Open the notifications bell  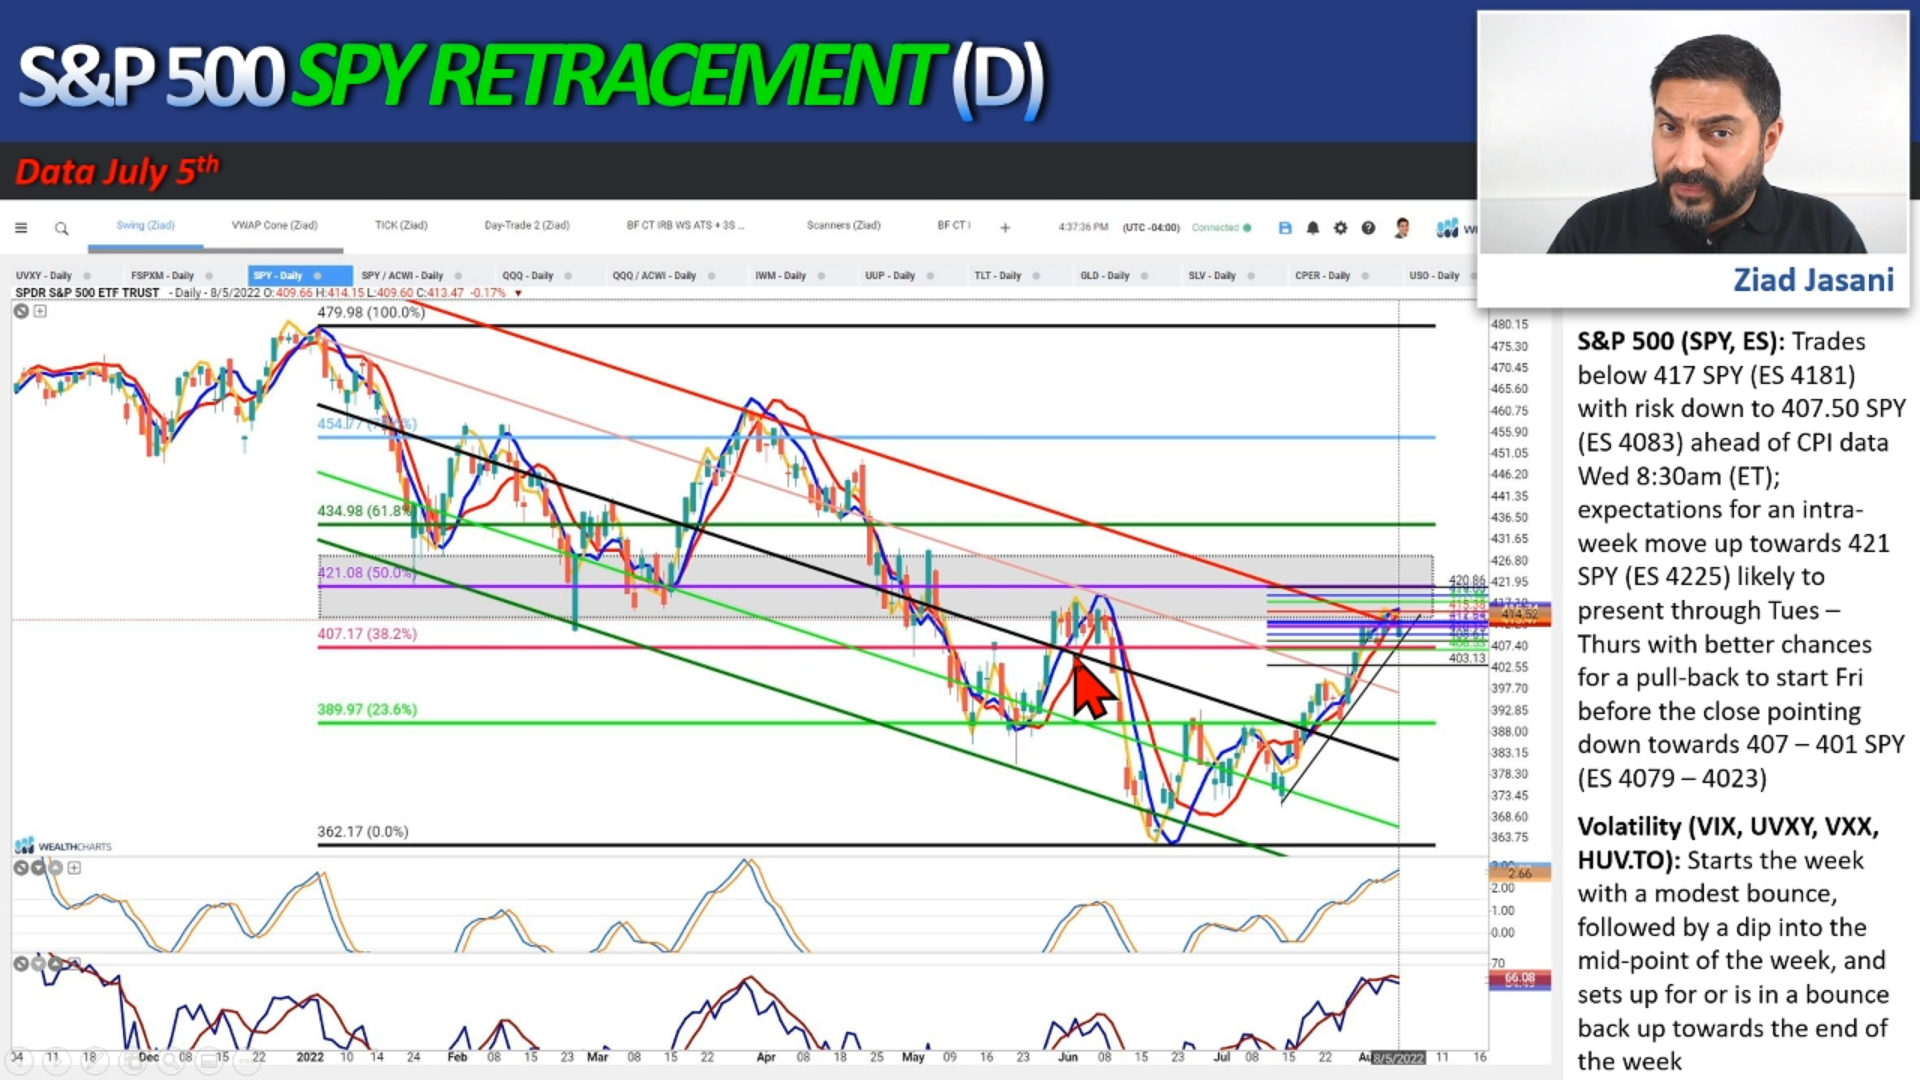1313,228
